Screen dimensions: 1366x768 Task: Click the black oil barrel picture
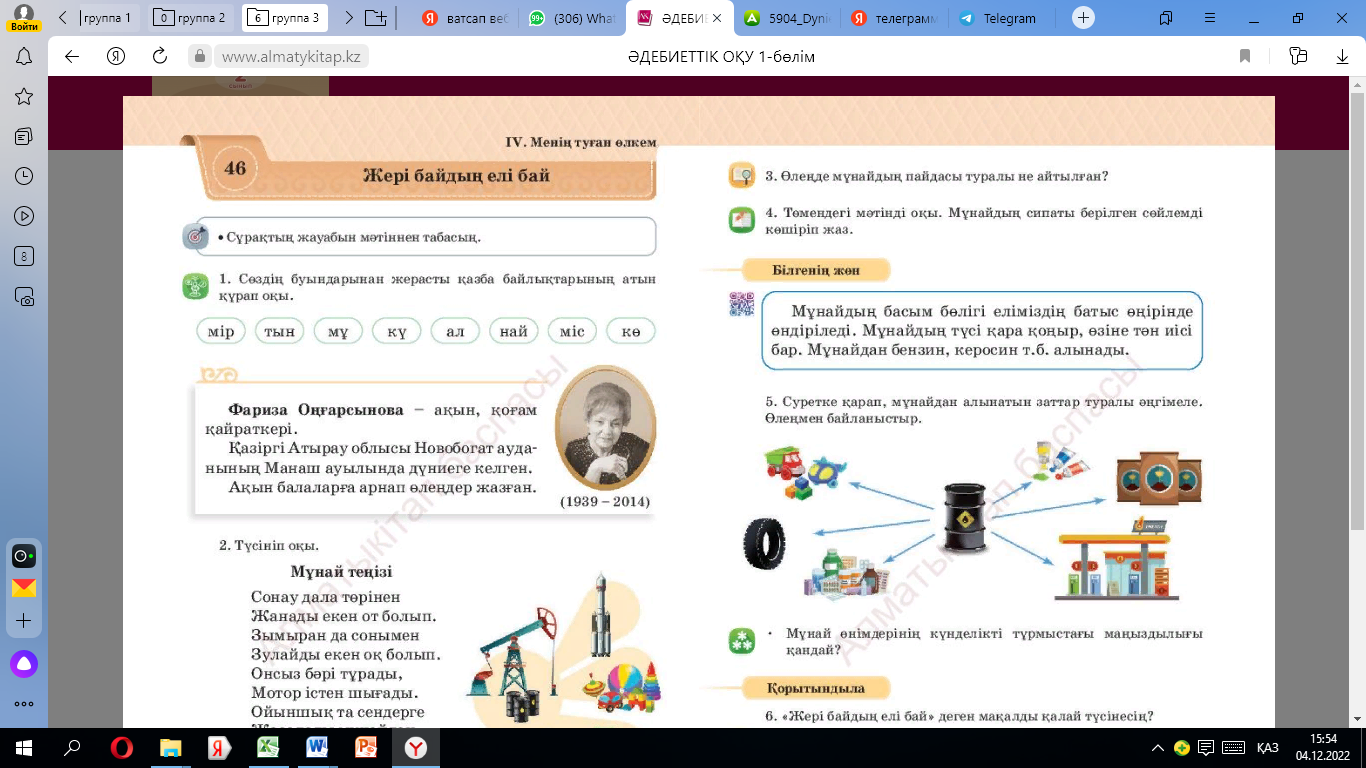pos(966,517)
